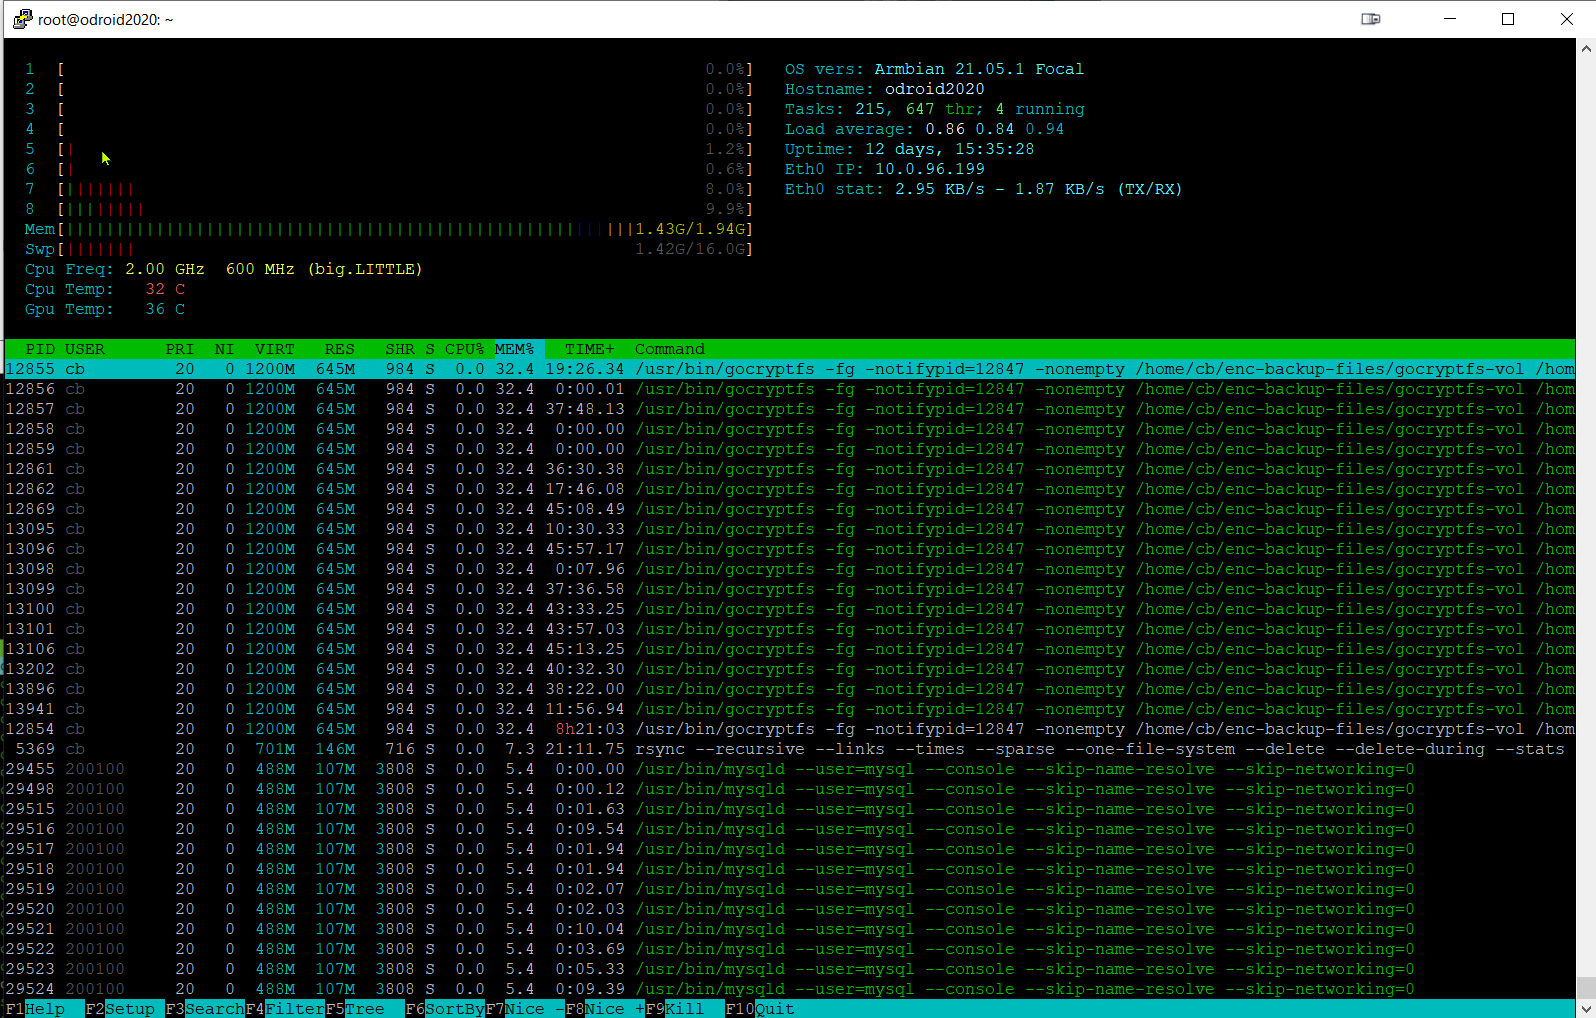Select the gocryptfs row with PID 13096
The width and height of the screenshot is (1596, 1018).
coord(790,549)
